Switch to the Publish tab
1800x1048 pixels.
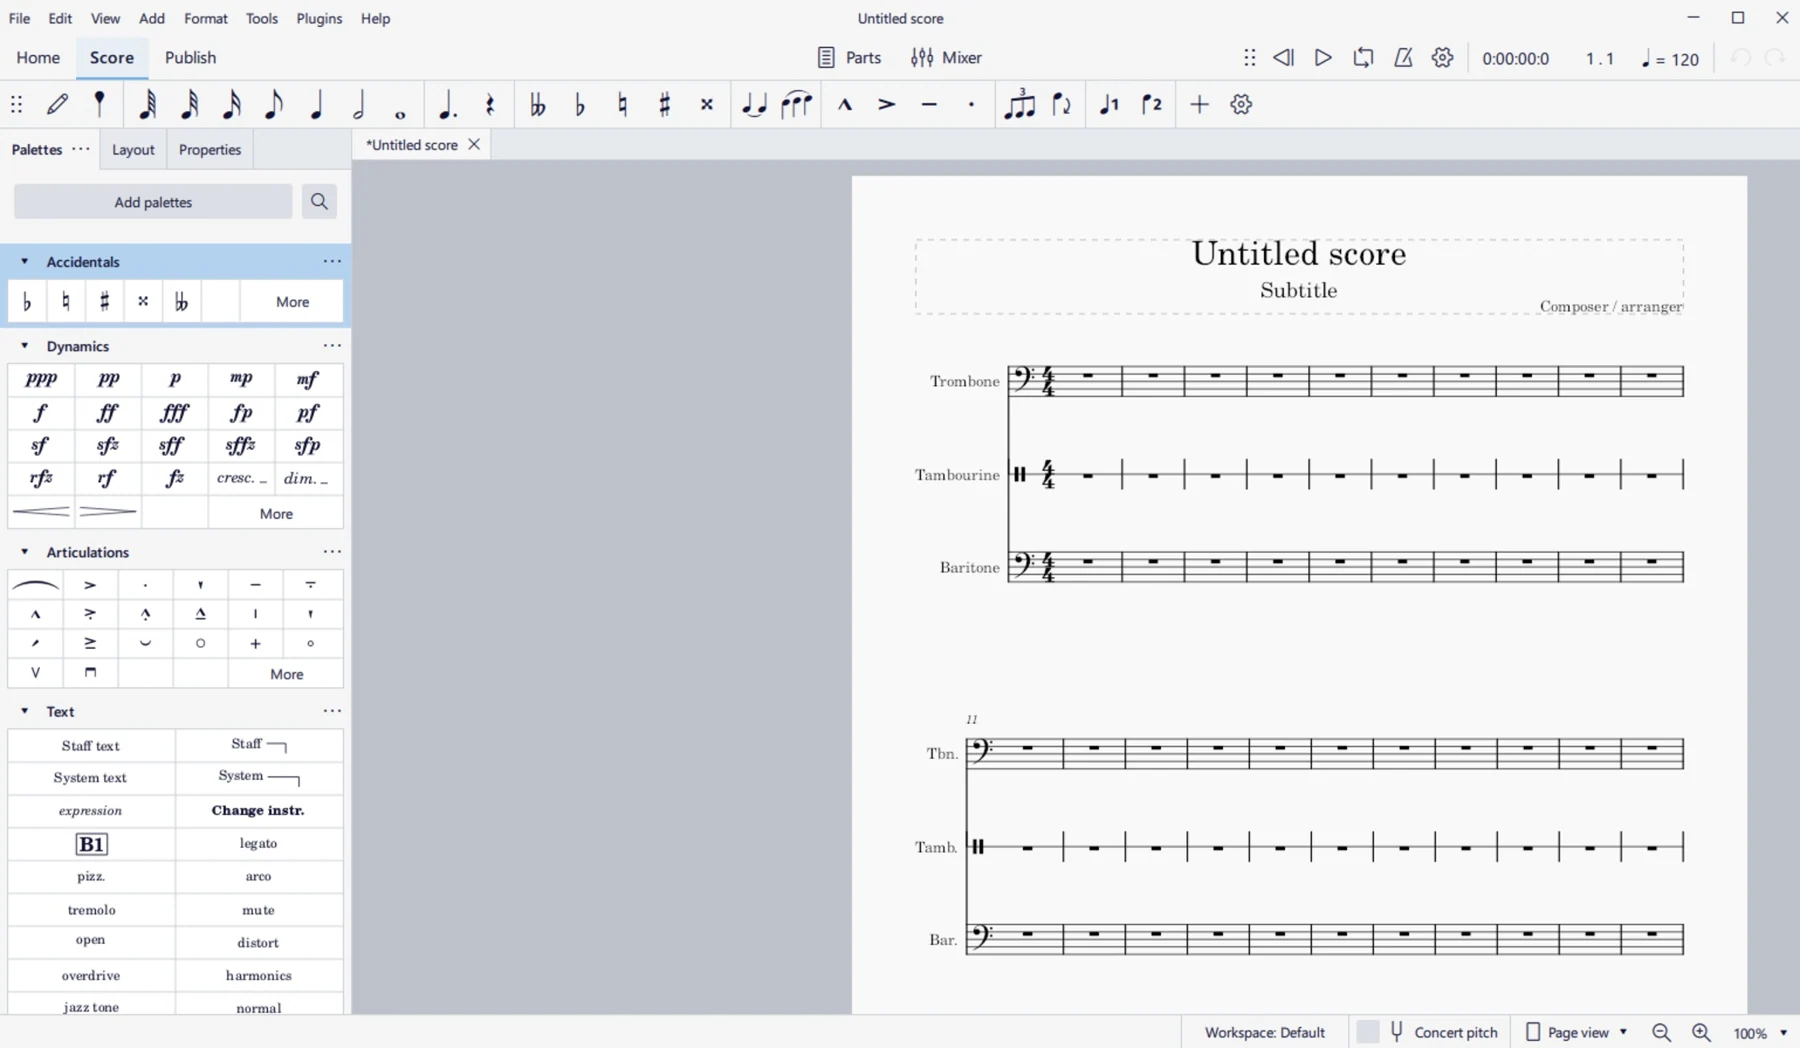(x=190, y=58)
